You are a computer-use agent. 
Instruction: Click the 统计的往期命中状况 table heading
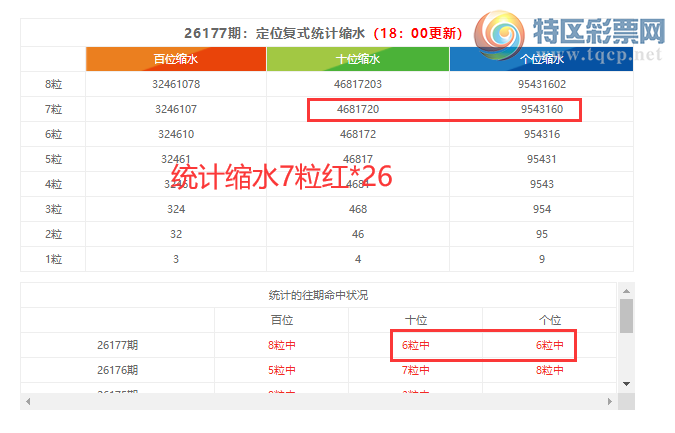318,295
